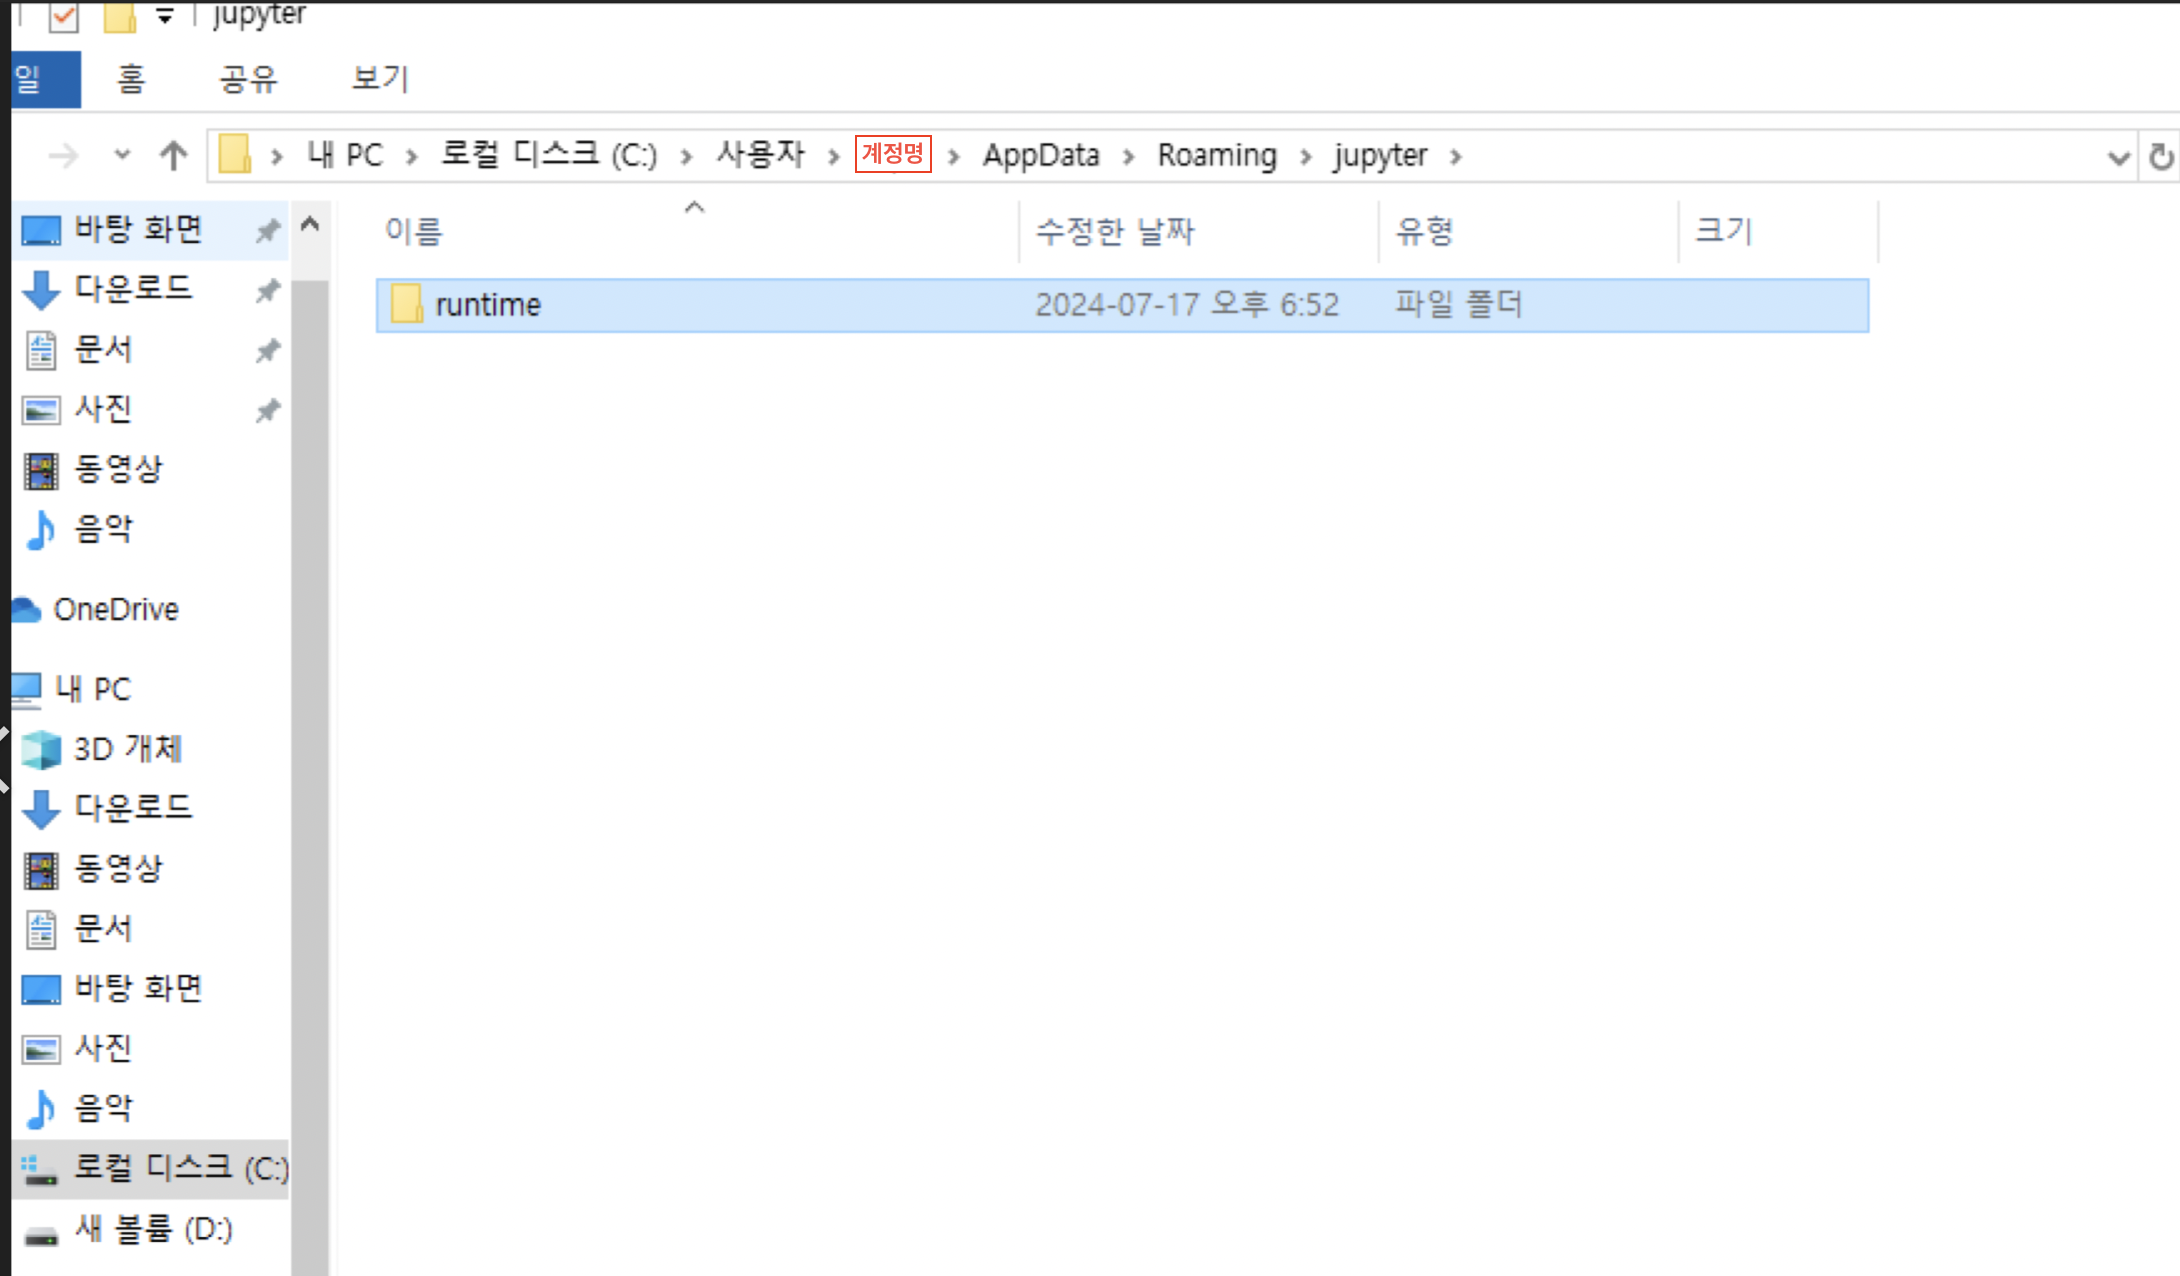2180x1276 pixels.
Task: Switch to the 홈 ribbon tab
Action: click(131, 79)
